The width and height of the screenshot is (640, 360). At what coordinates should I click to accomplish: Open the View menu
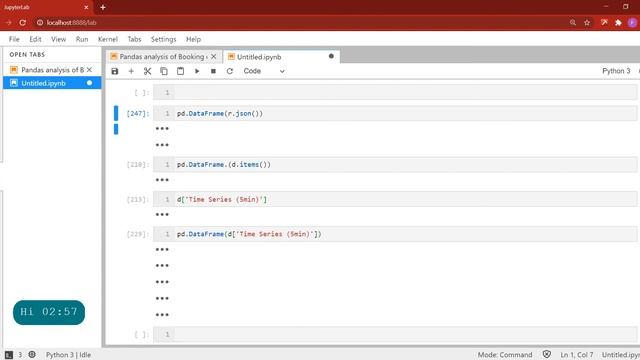click(x=58, y=39)
